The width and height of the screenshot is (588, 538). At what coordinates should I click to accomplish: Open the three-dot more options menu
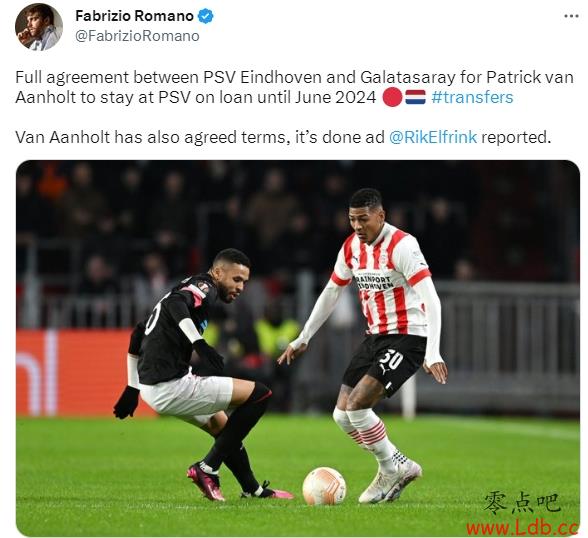[x=571, y=16]
